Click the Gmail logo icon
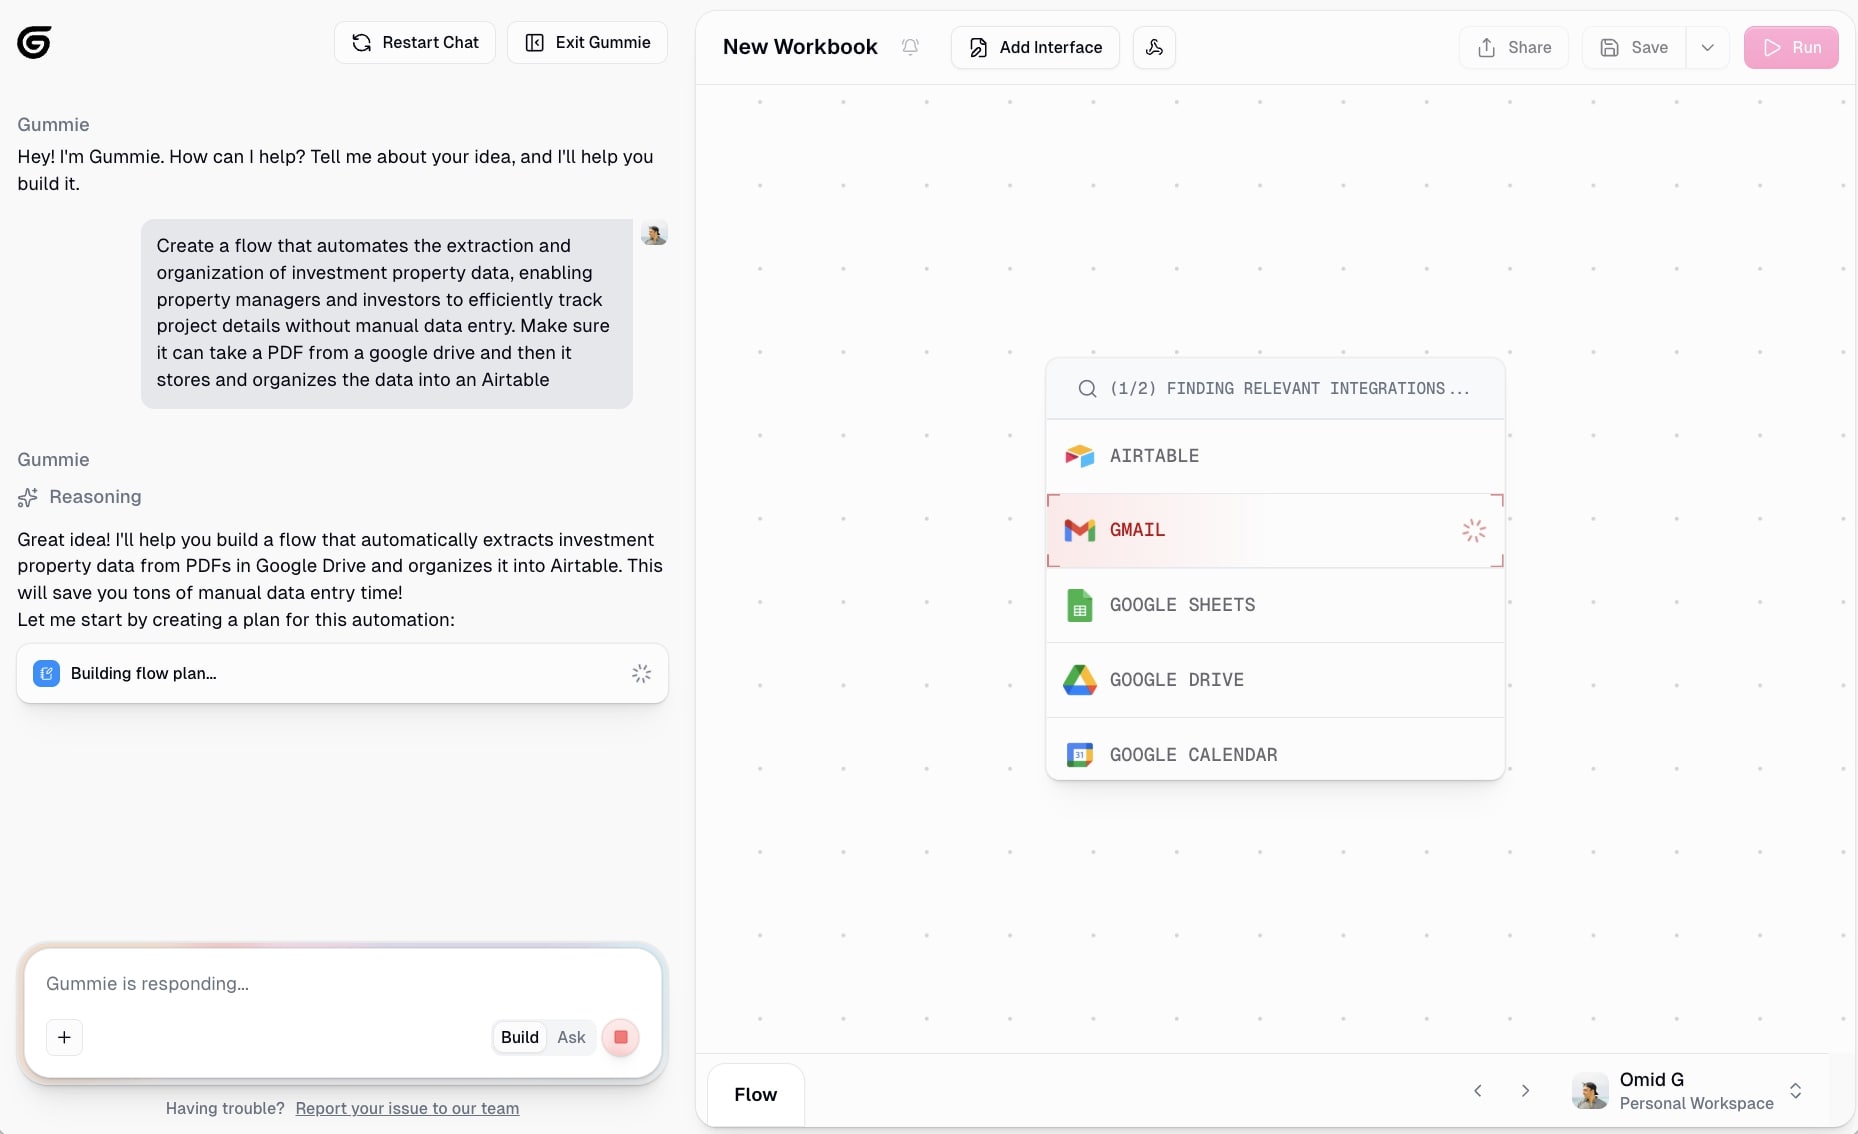The width and height of the screenshot is (1858, 1134). pyautogui.click(x=1079, y=530)
